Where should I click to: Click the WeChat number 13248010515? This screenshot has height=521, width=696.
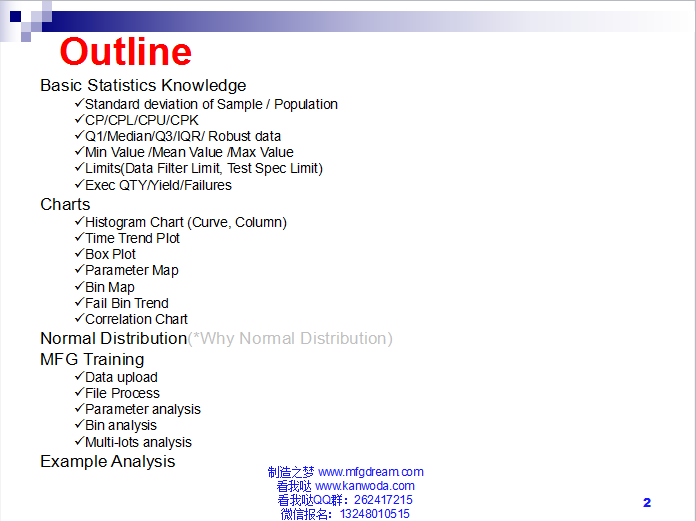click(375, 514)
